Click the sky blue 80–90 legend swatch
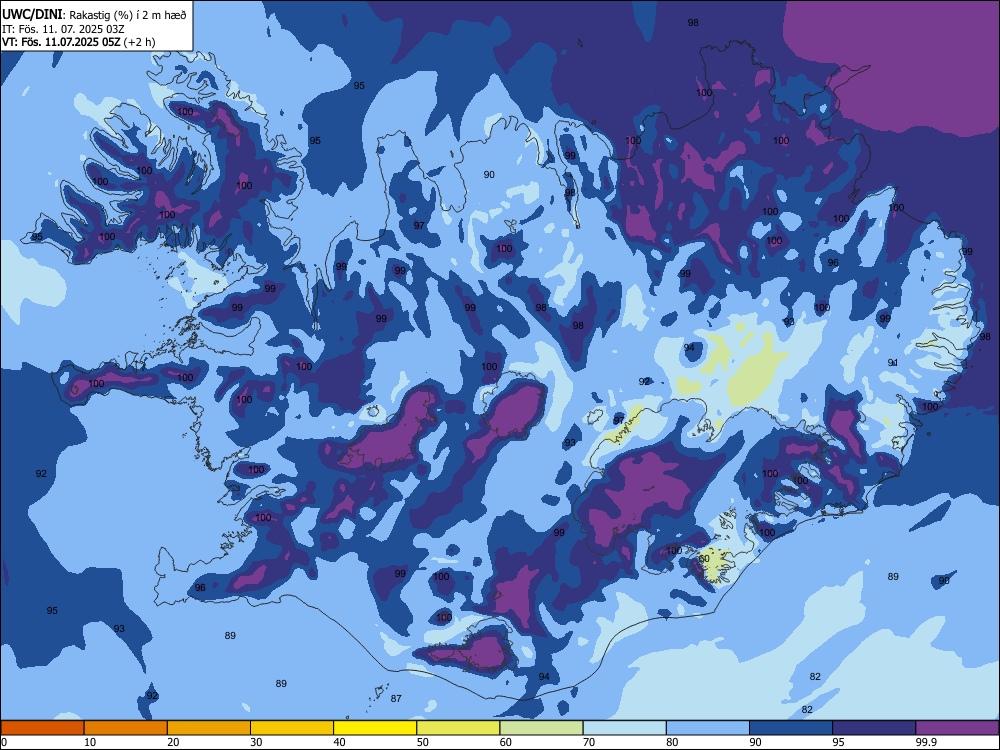Screen dimensions: 1000x750 pos(708,728)
